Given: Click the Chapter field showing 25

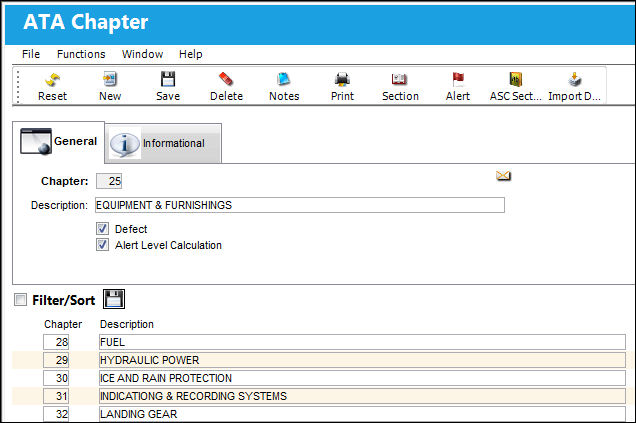Looking at the screenshot, I should coord(109,181).
